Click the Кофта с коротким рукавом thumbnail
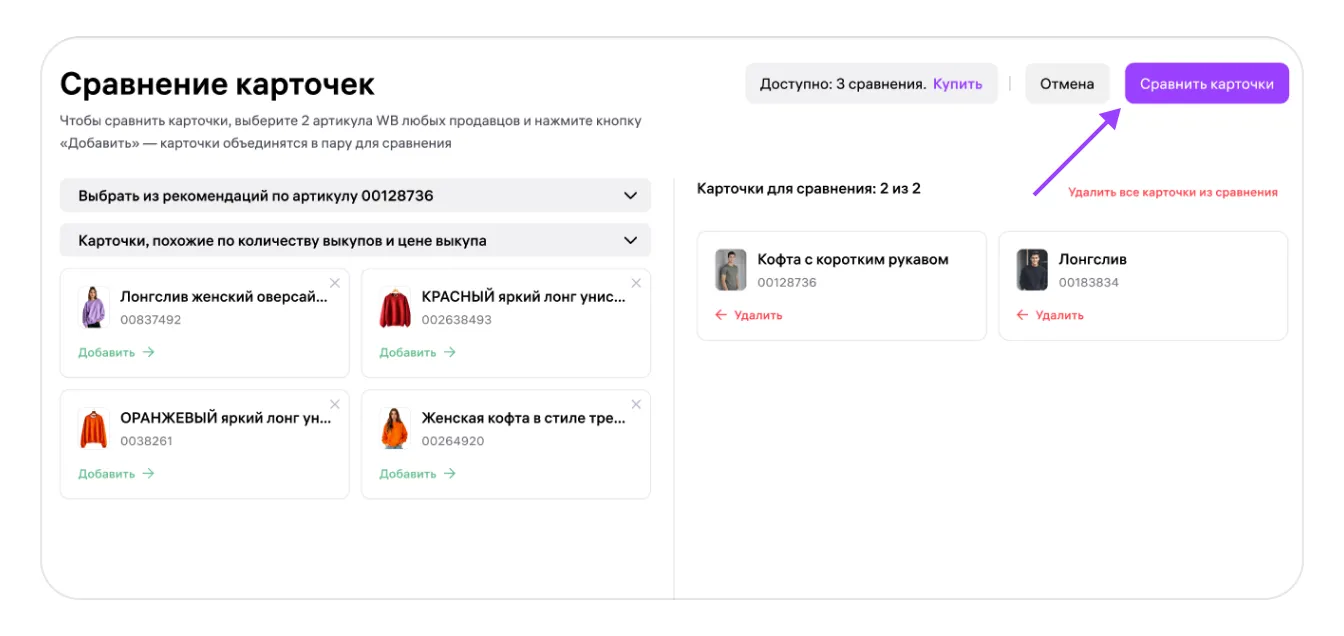The height and width of the screenshot is (636, 1344). pyautogui.click(x=731, y=270)
